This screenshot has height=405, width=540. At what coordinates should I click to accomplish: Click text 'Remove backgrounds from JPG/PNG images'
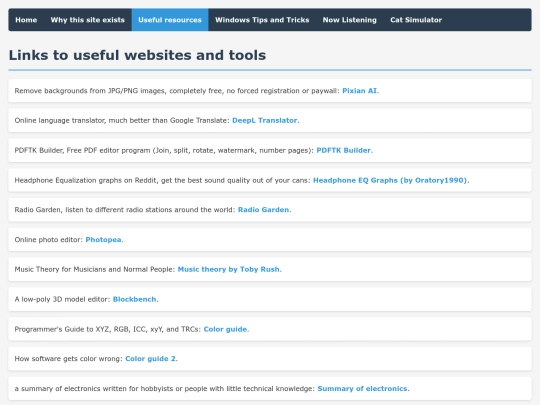coord(90,91)
